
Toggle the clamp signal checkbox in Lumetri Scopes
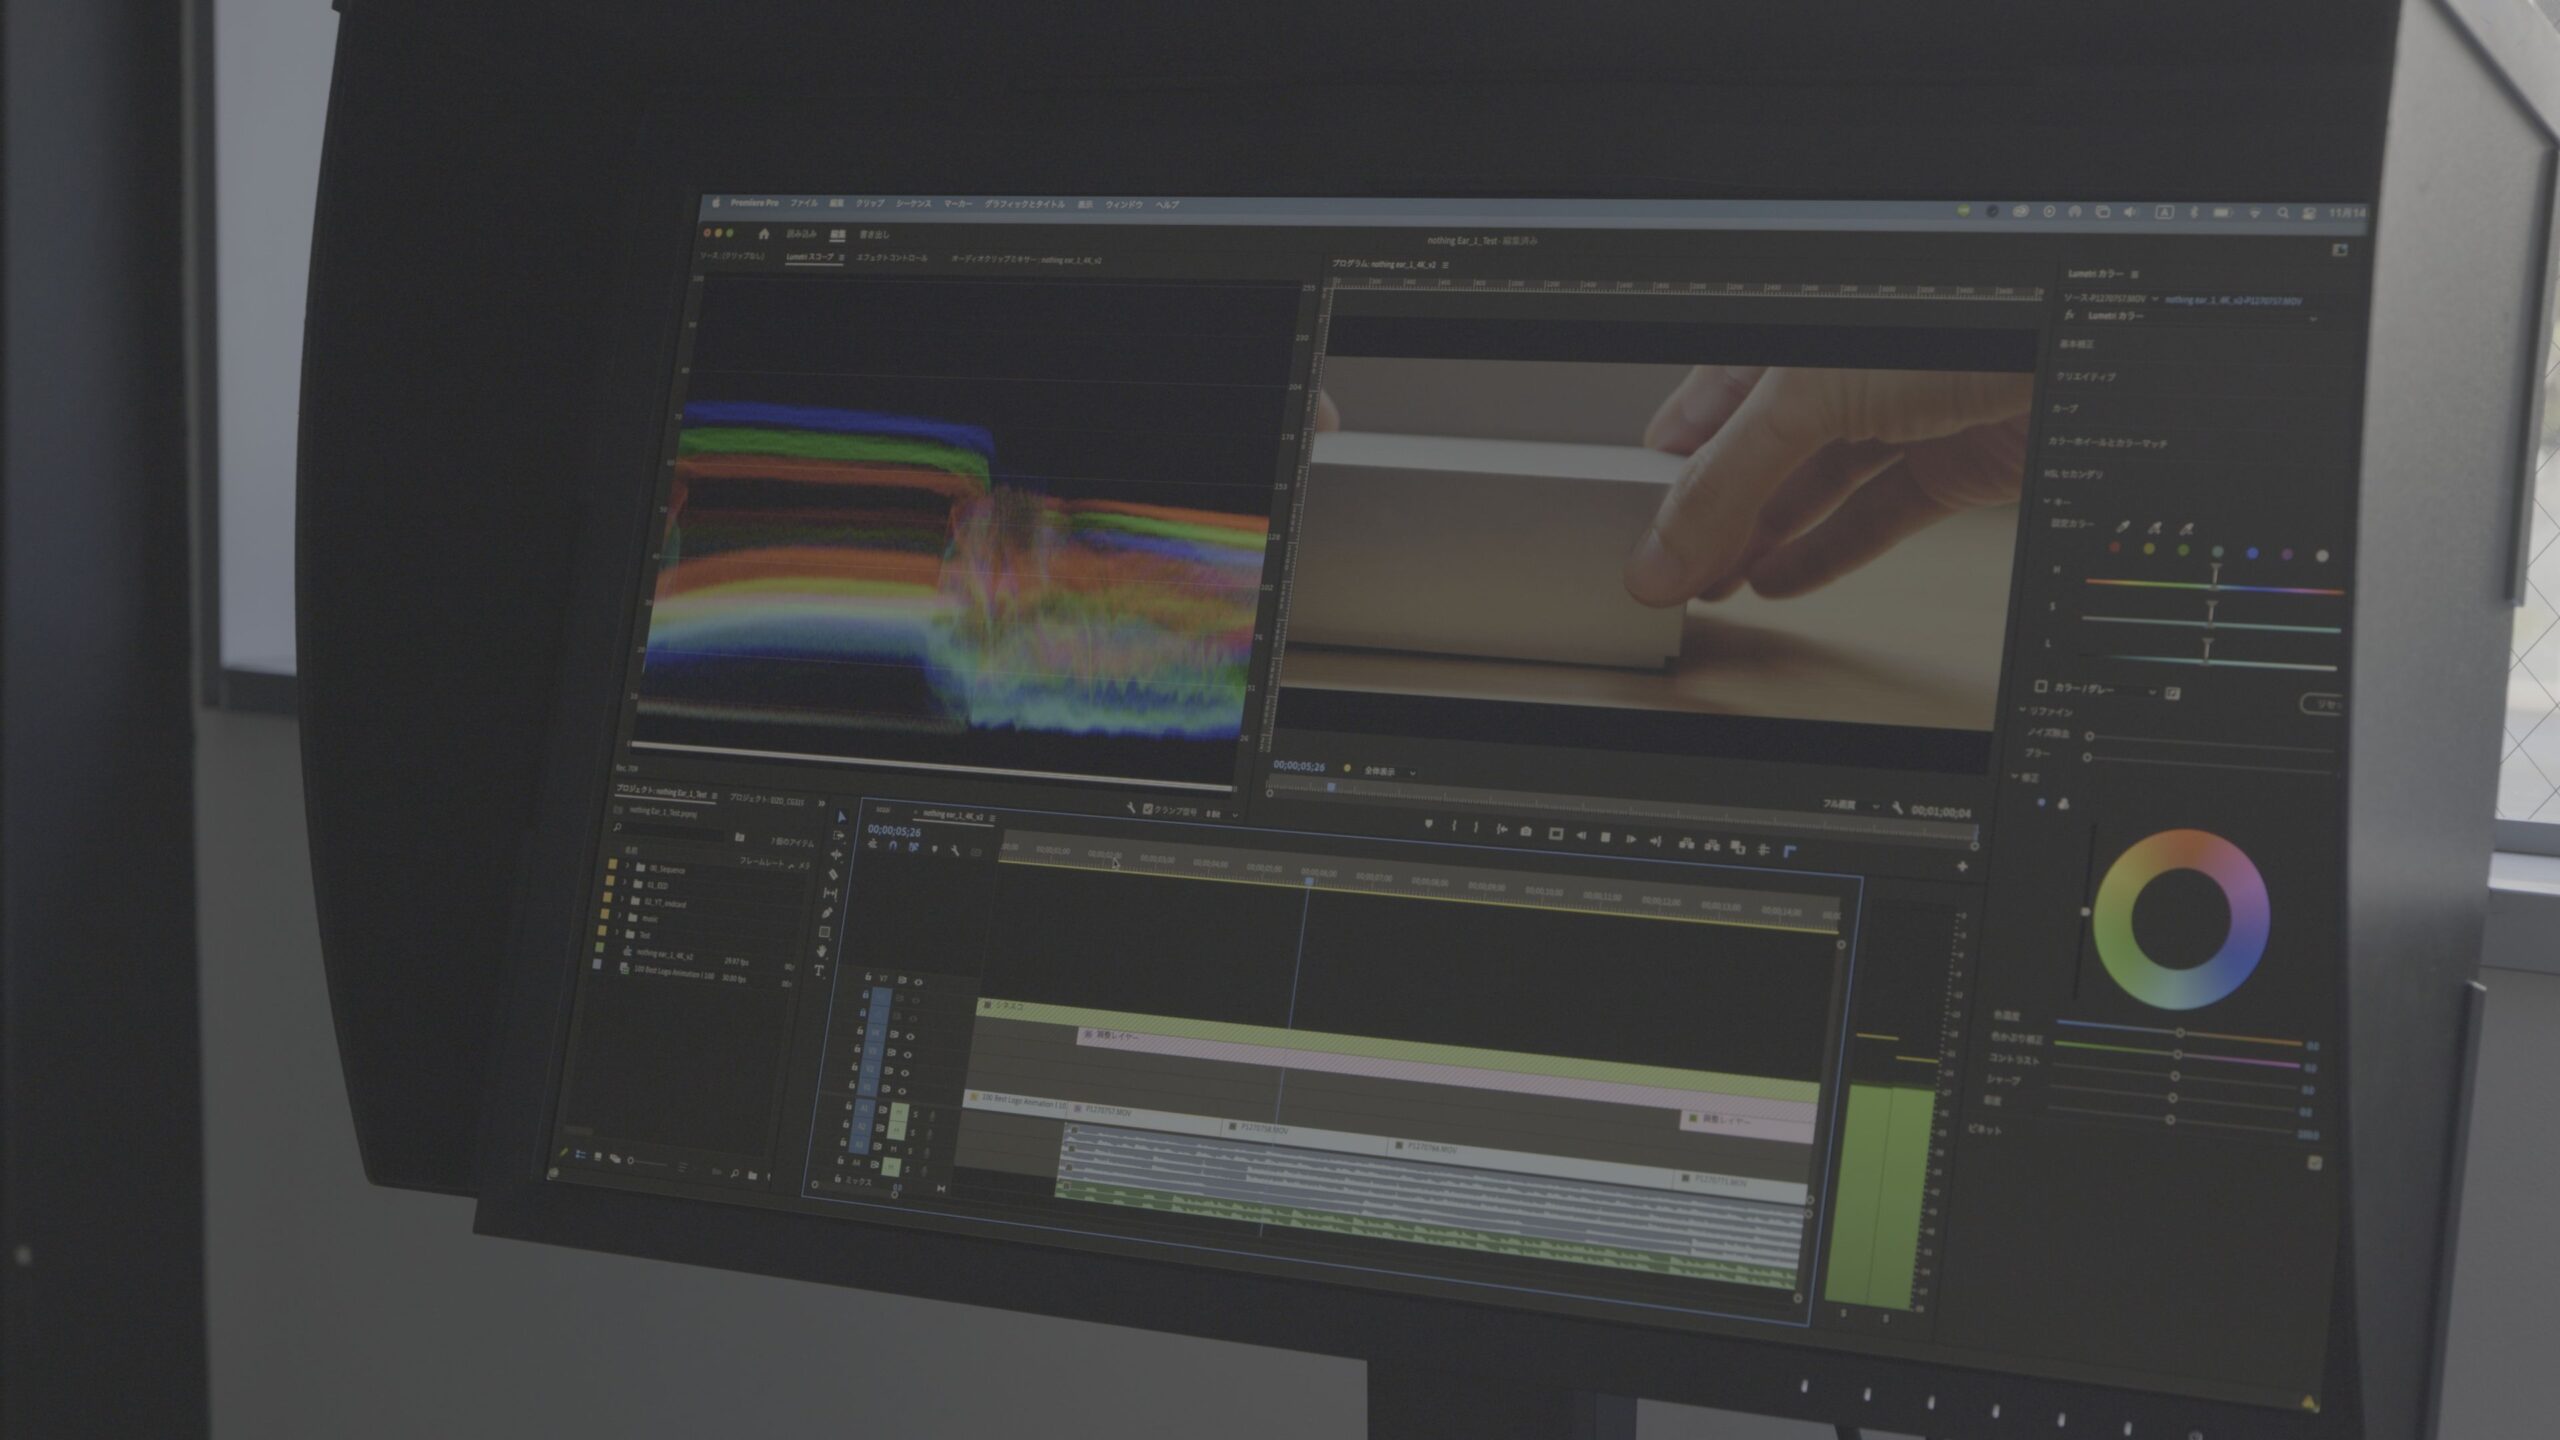[x=1148, y=809]
